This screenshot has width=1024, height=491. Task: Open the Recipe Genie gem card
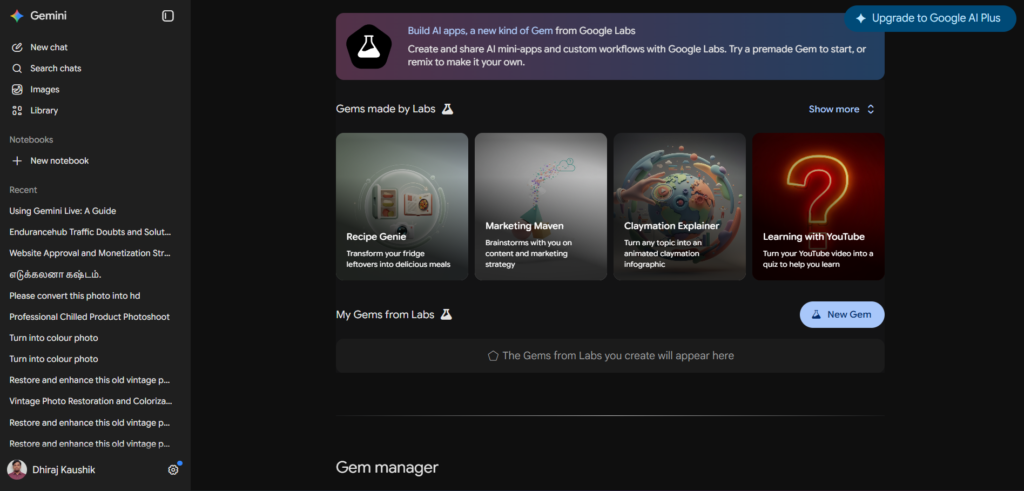pyautogui.click(x=402, y=206)
